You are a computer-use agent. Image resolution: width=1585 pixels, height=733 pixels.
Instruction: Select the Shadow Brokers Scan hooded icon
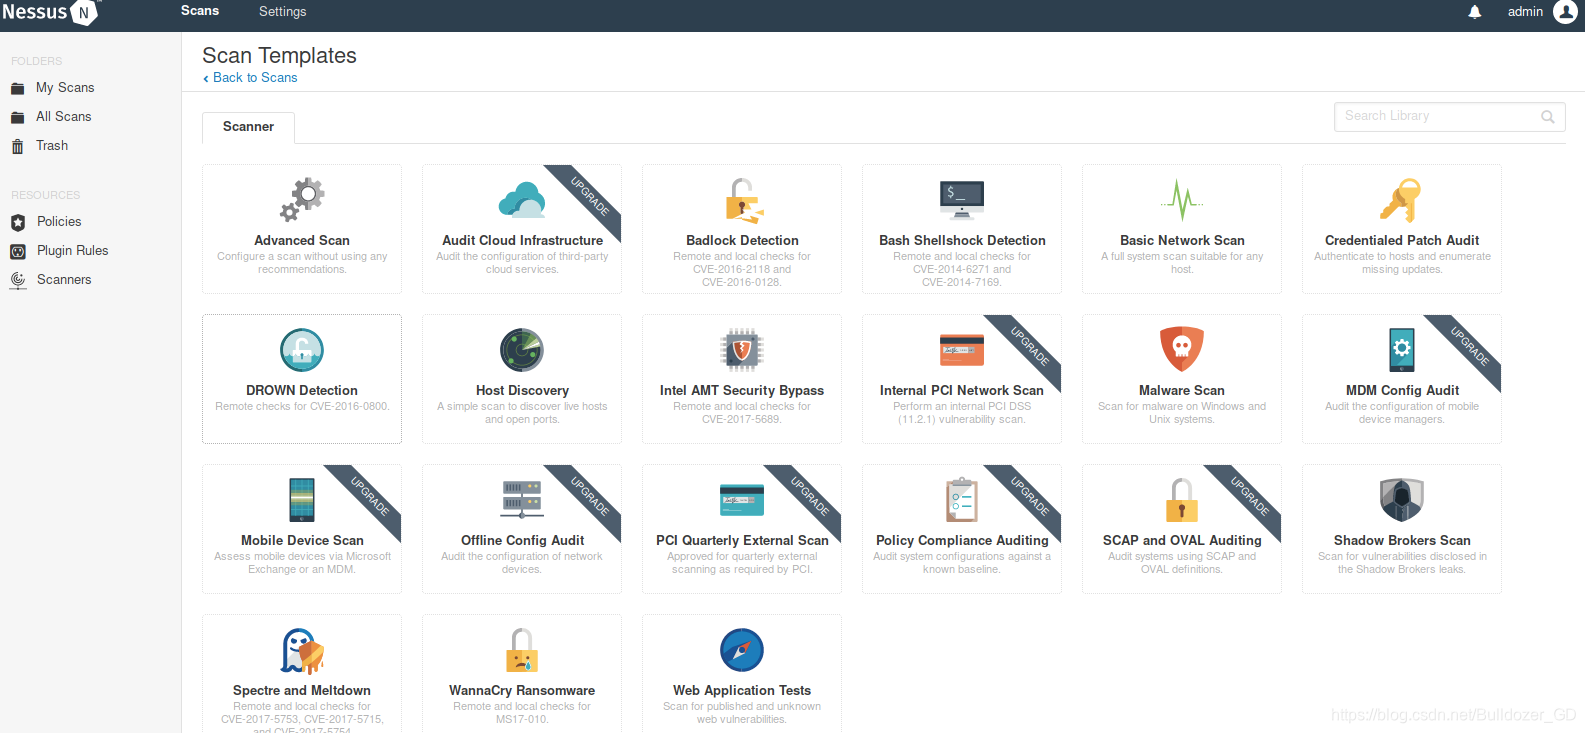(1402, 500)
